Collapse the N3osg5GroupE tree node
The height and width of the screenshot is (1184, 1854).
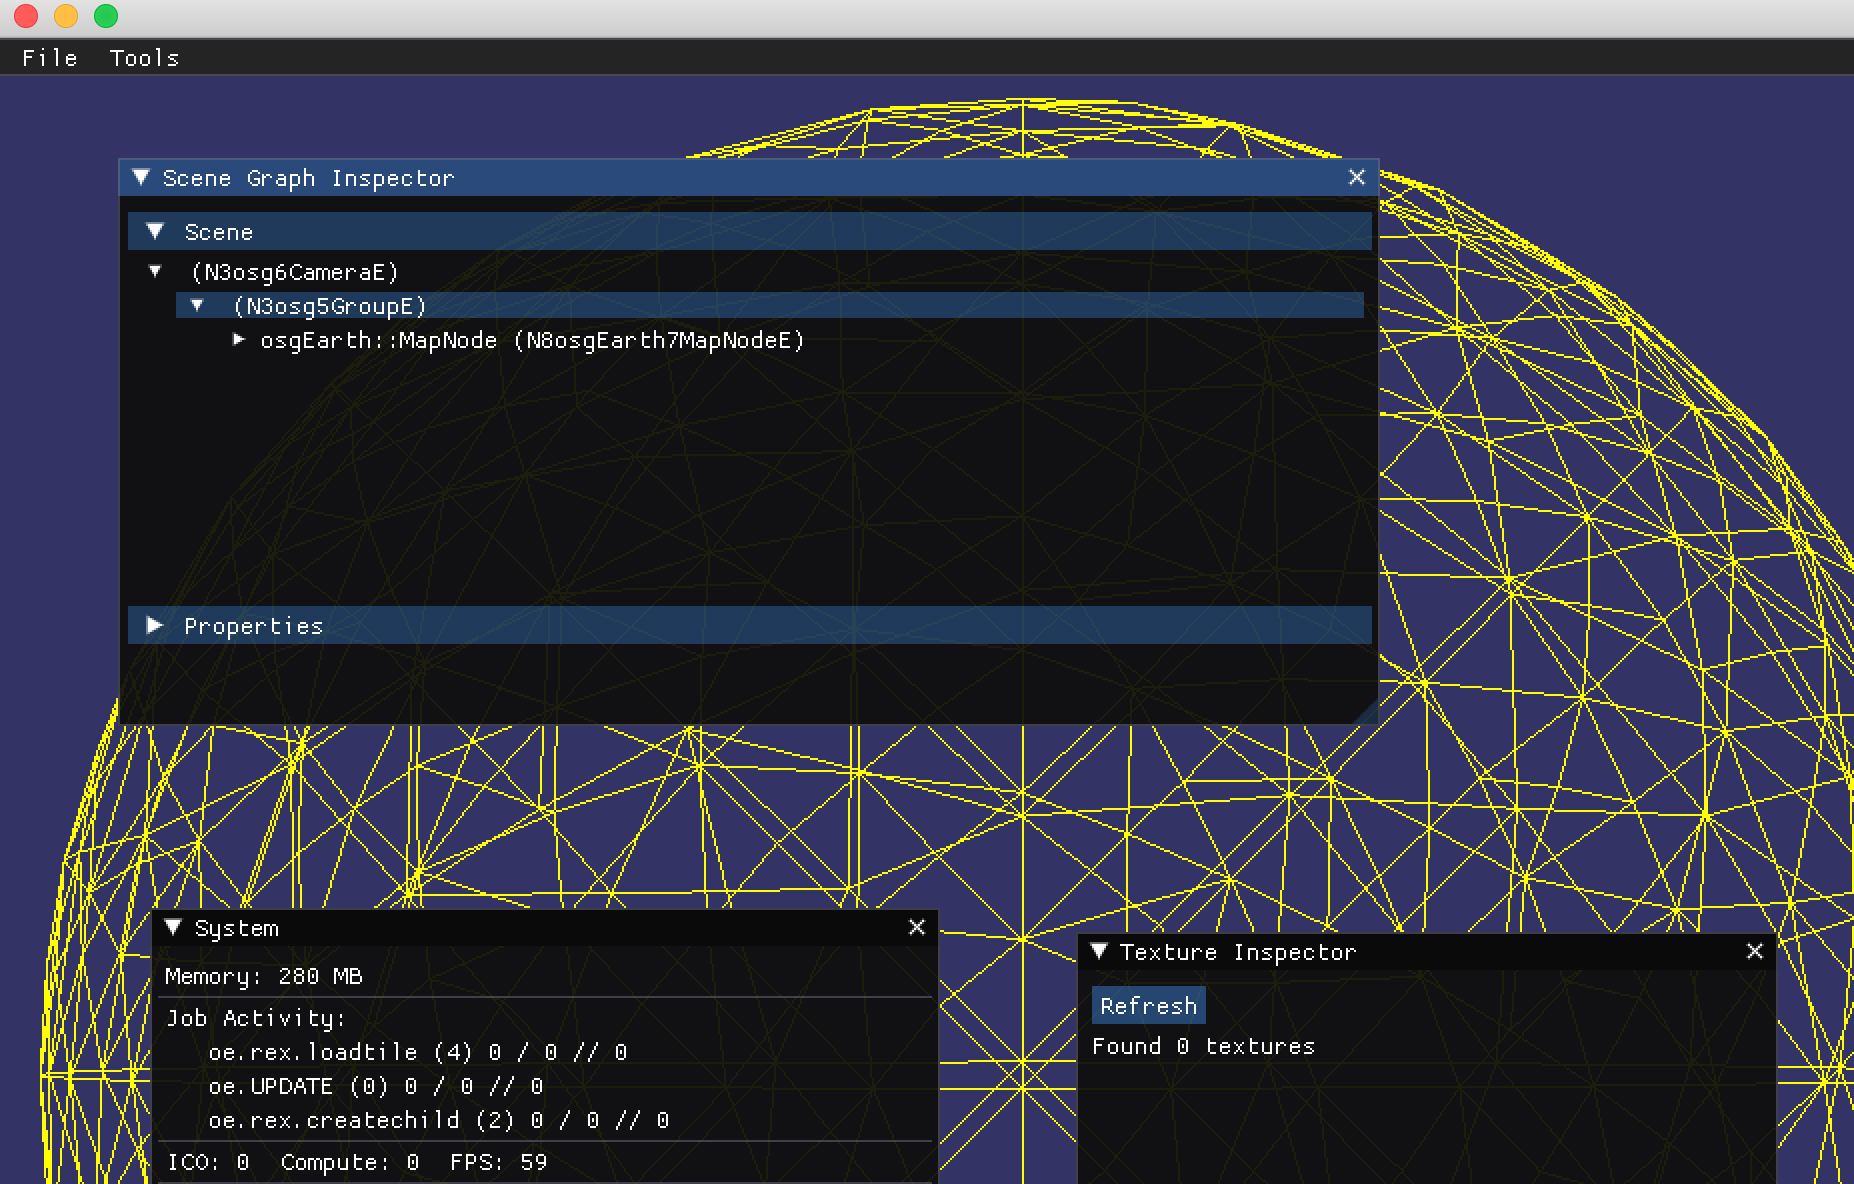[197, 305]
